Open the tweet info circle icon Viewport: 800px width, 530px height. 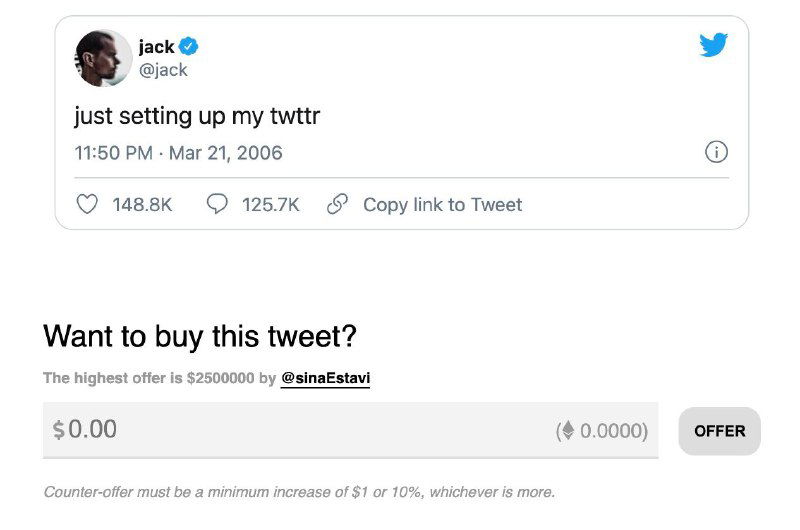point(716,153)
